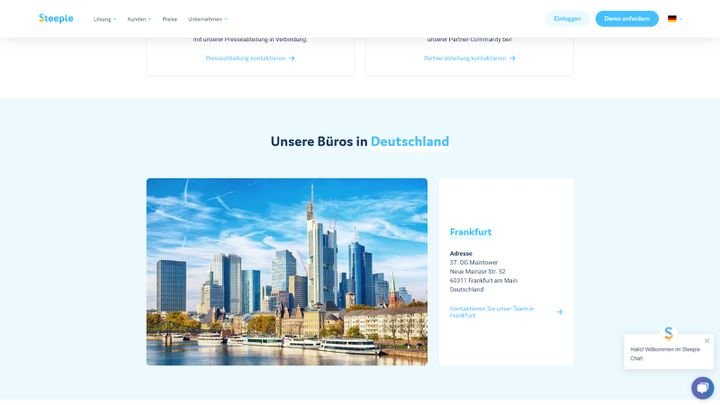Image resolution: width=720 pixels, height=405 pixels.
Task: Select the 'Adresse' label
Action: (461, 253)
